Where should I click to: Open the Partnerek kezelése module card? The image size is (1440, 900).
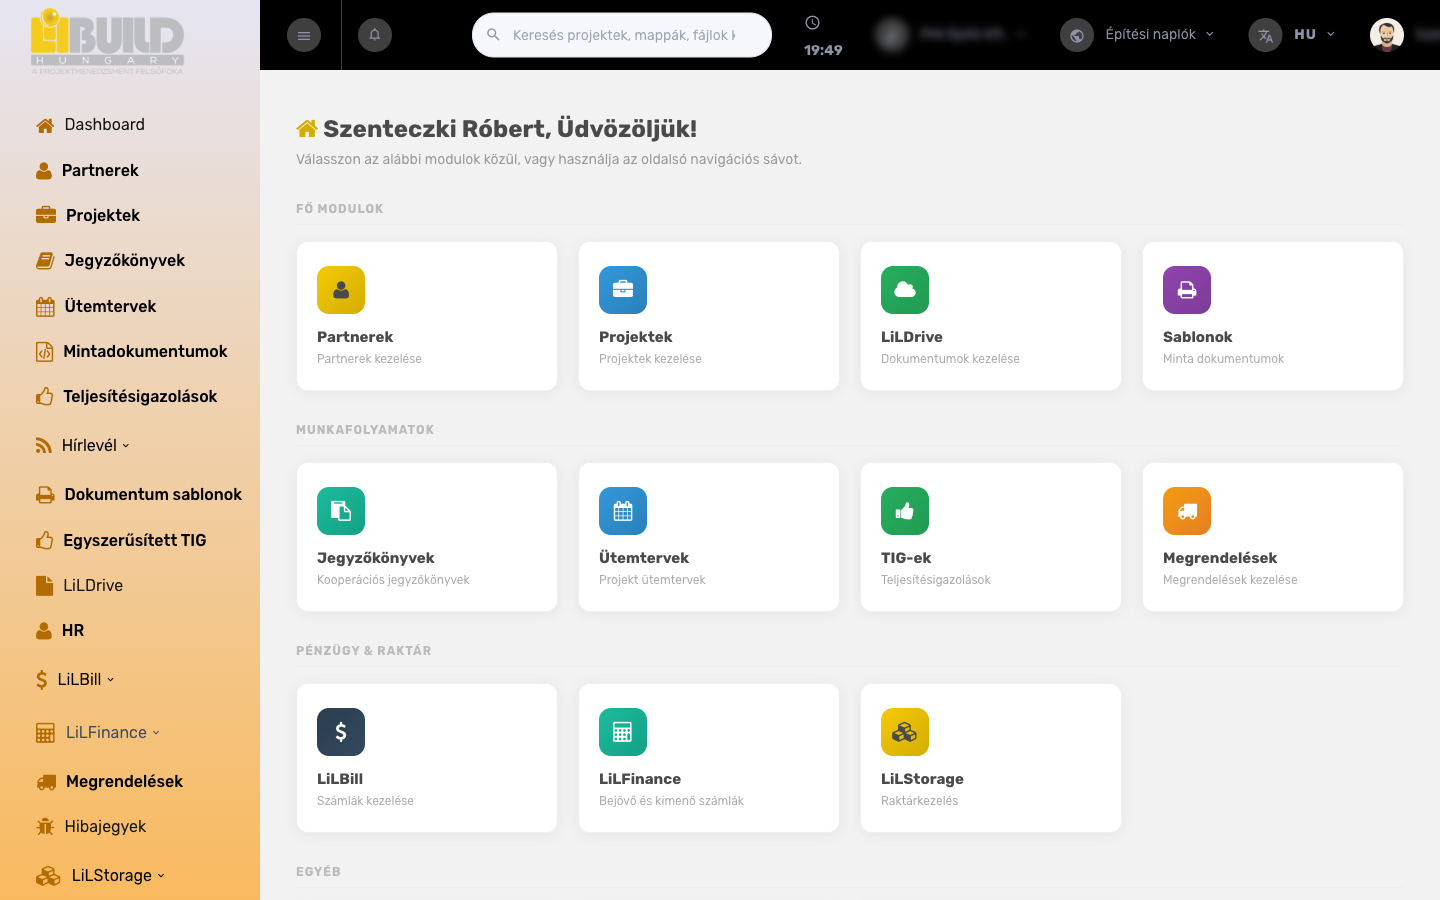(x=427, y=316)
